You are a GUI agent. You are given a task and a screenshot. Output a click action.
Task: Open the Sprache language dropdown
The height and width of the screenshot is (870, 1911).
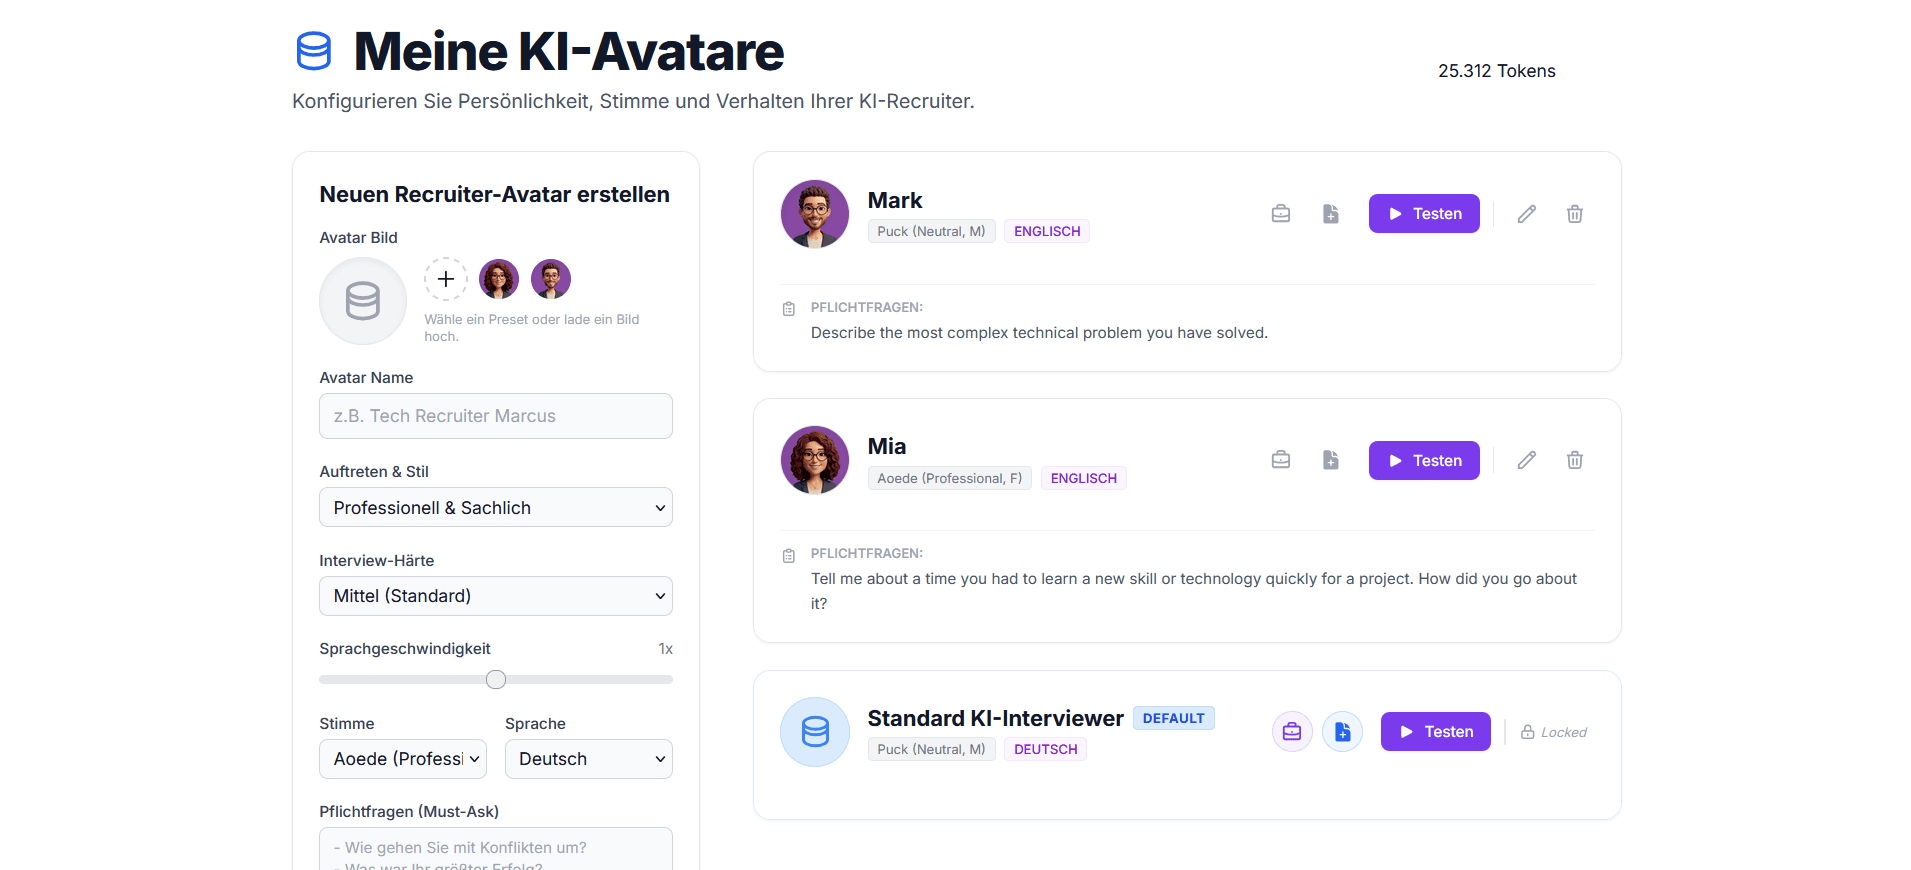tap(589, 759)
